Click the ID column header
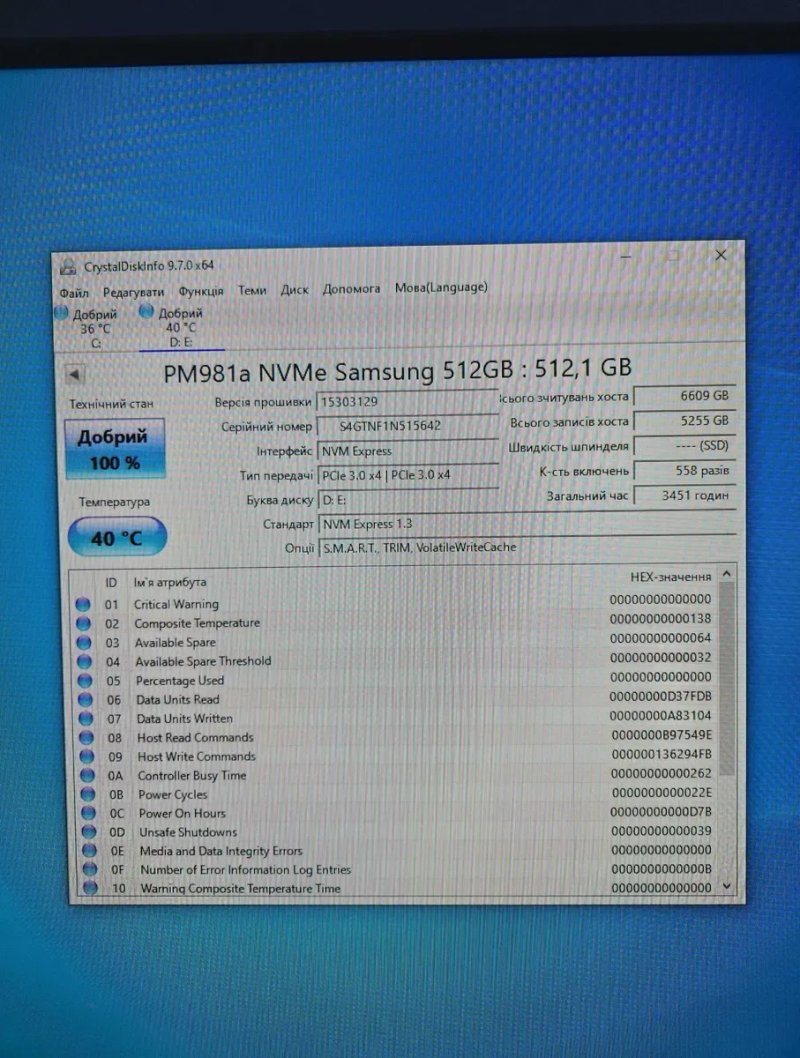Viewport: 800px width, 1058px height. pos(111,582)
